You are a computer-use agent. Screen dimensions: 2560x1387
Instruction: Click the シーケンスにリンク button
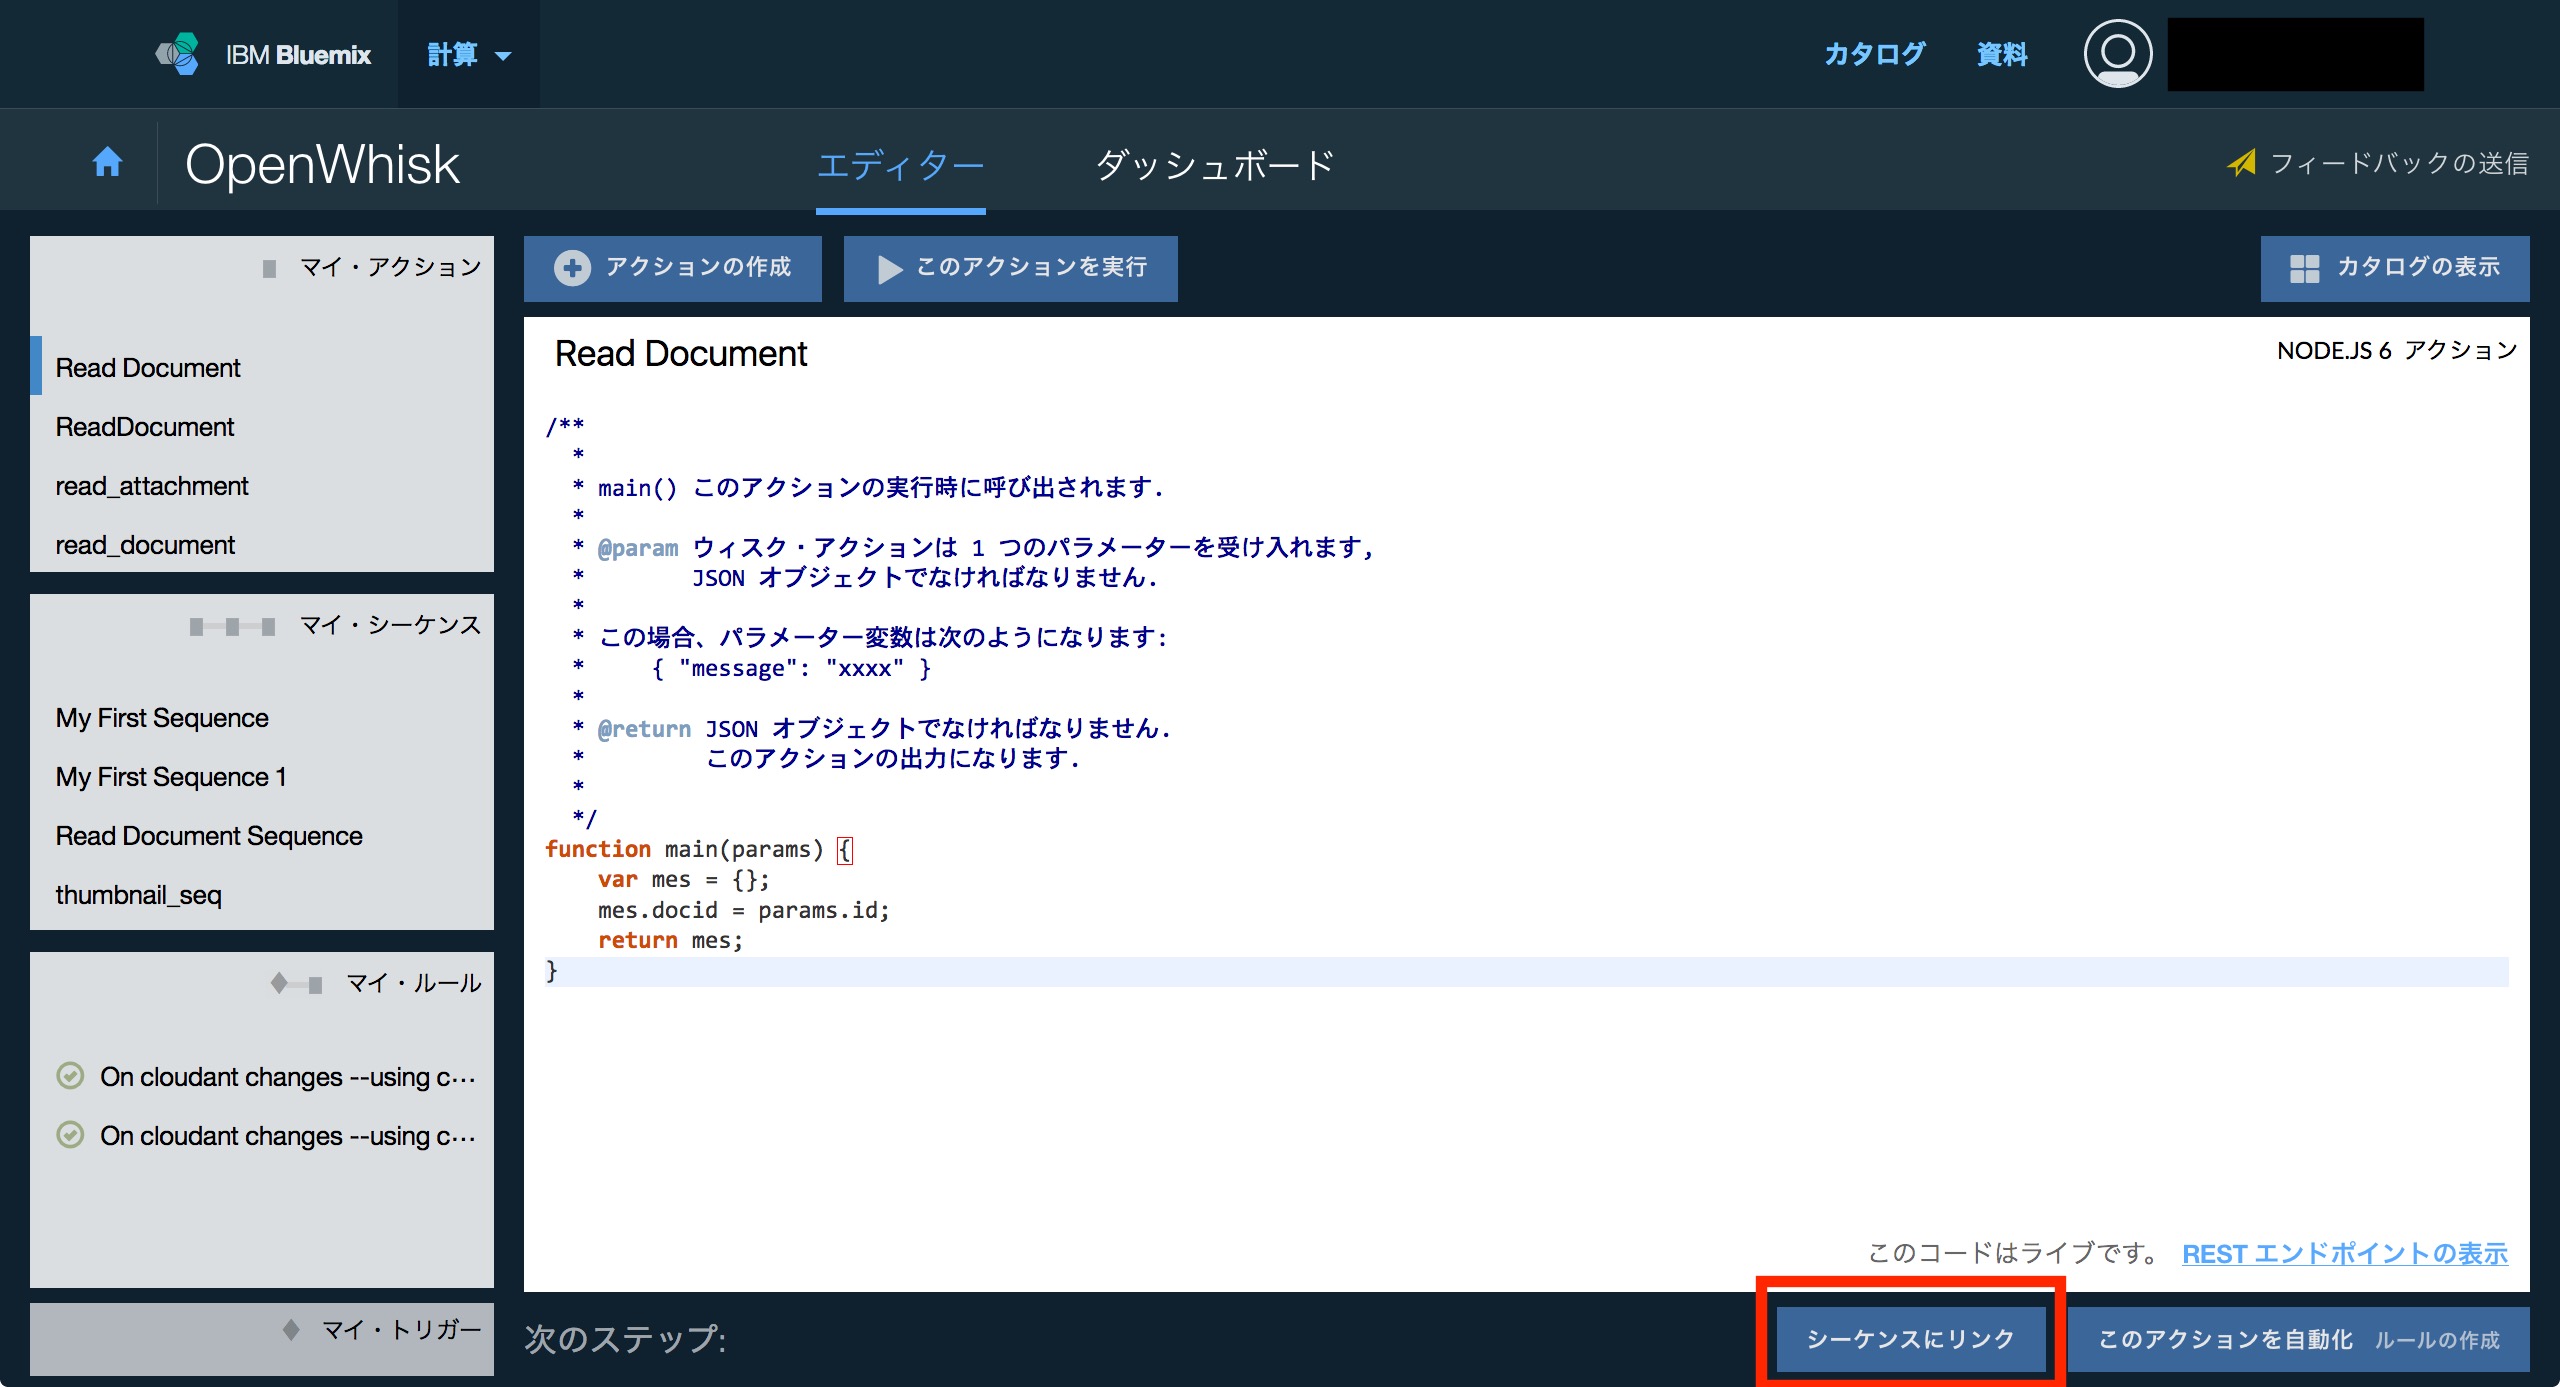[1910, 1339]
